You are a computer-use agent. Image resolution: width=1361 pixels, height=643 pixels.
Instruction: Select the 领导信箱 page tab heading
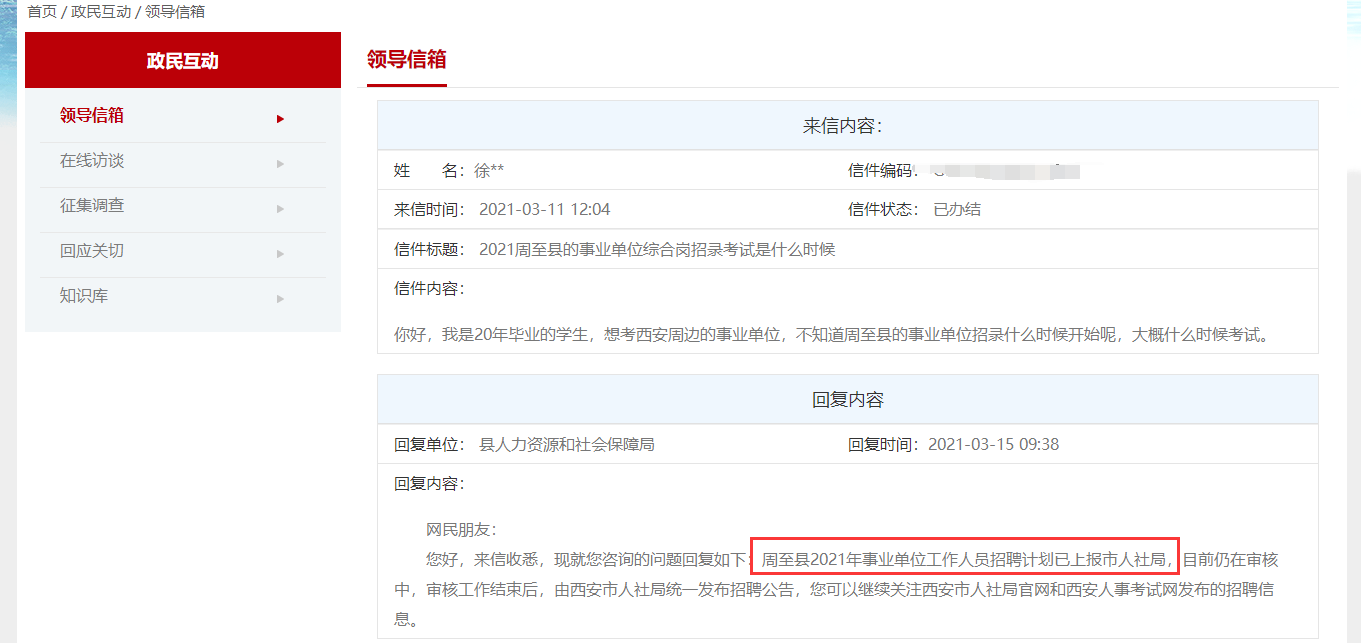coord(406,59)
